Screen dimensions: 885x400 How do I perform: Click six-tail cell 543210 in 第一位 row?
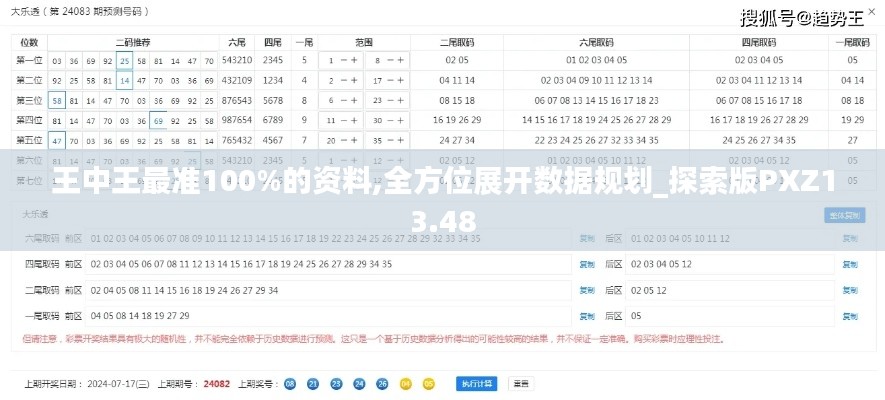tap(237, 60)
